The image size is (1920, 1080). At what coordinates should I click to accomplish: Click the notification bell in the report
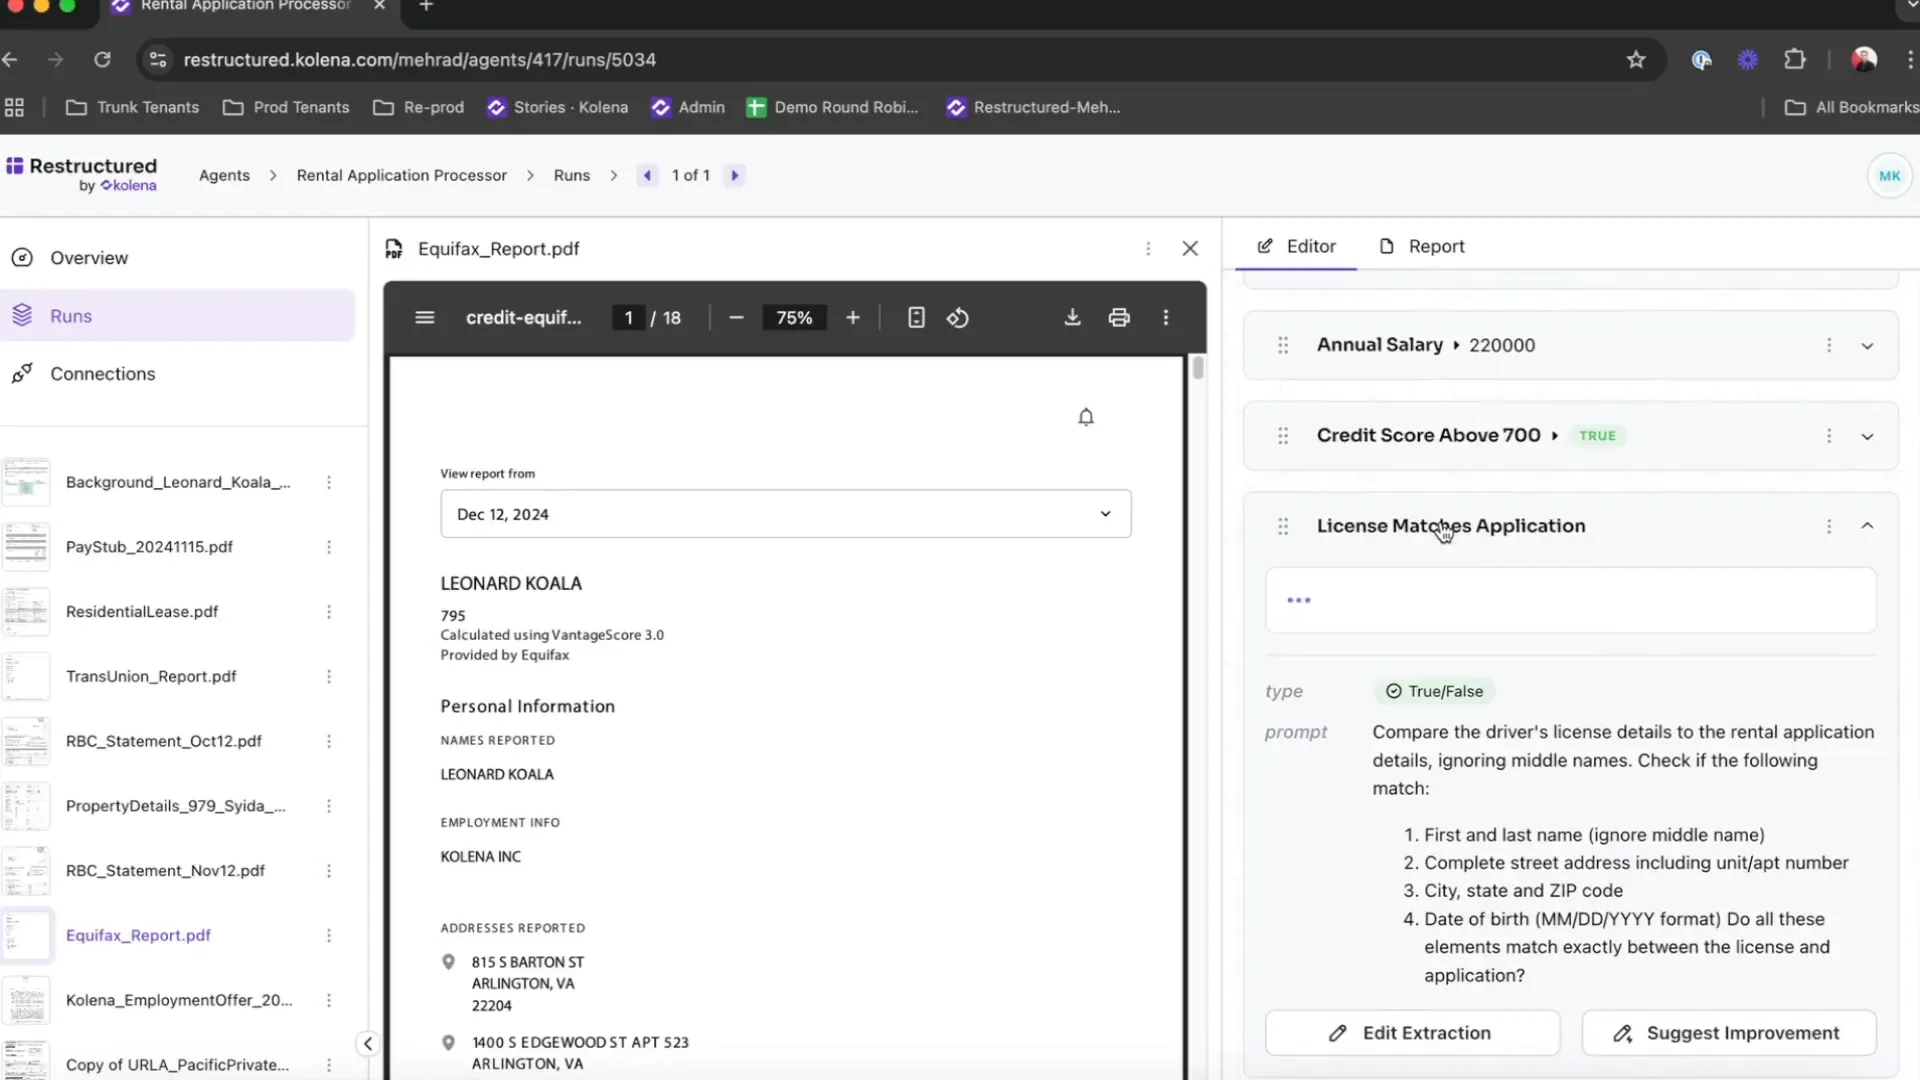tap(1086, 417)
